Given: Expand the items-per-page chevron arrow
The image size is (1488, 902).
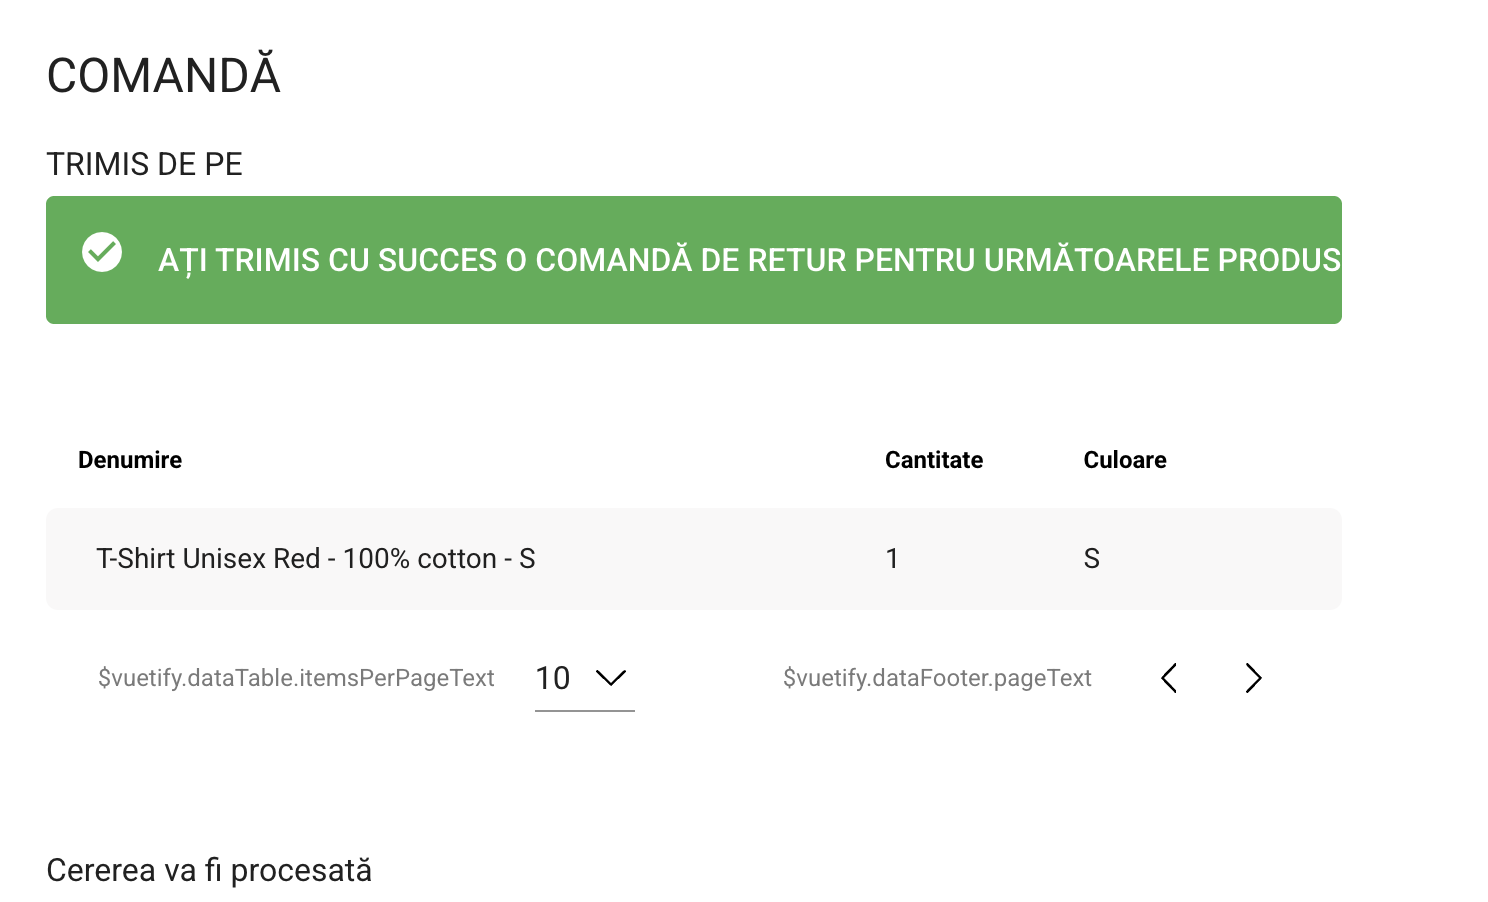Looking at the screenshot, I should (610, 678).
